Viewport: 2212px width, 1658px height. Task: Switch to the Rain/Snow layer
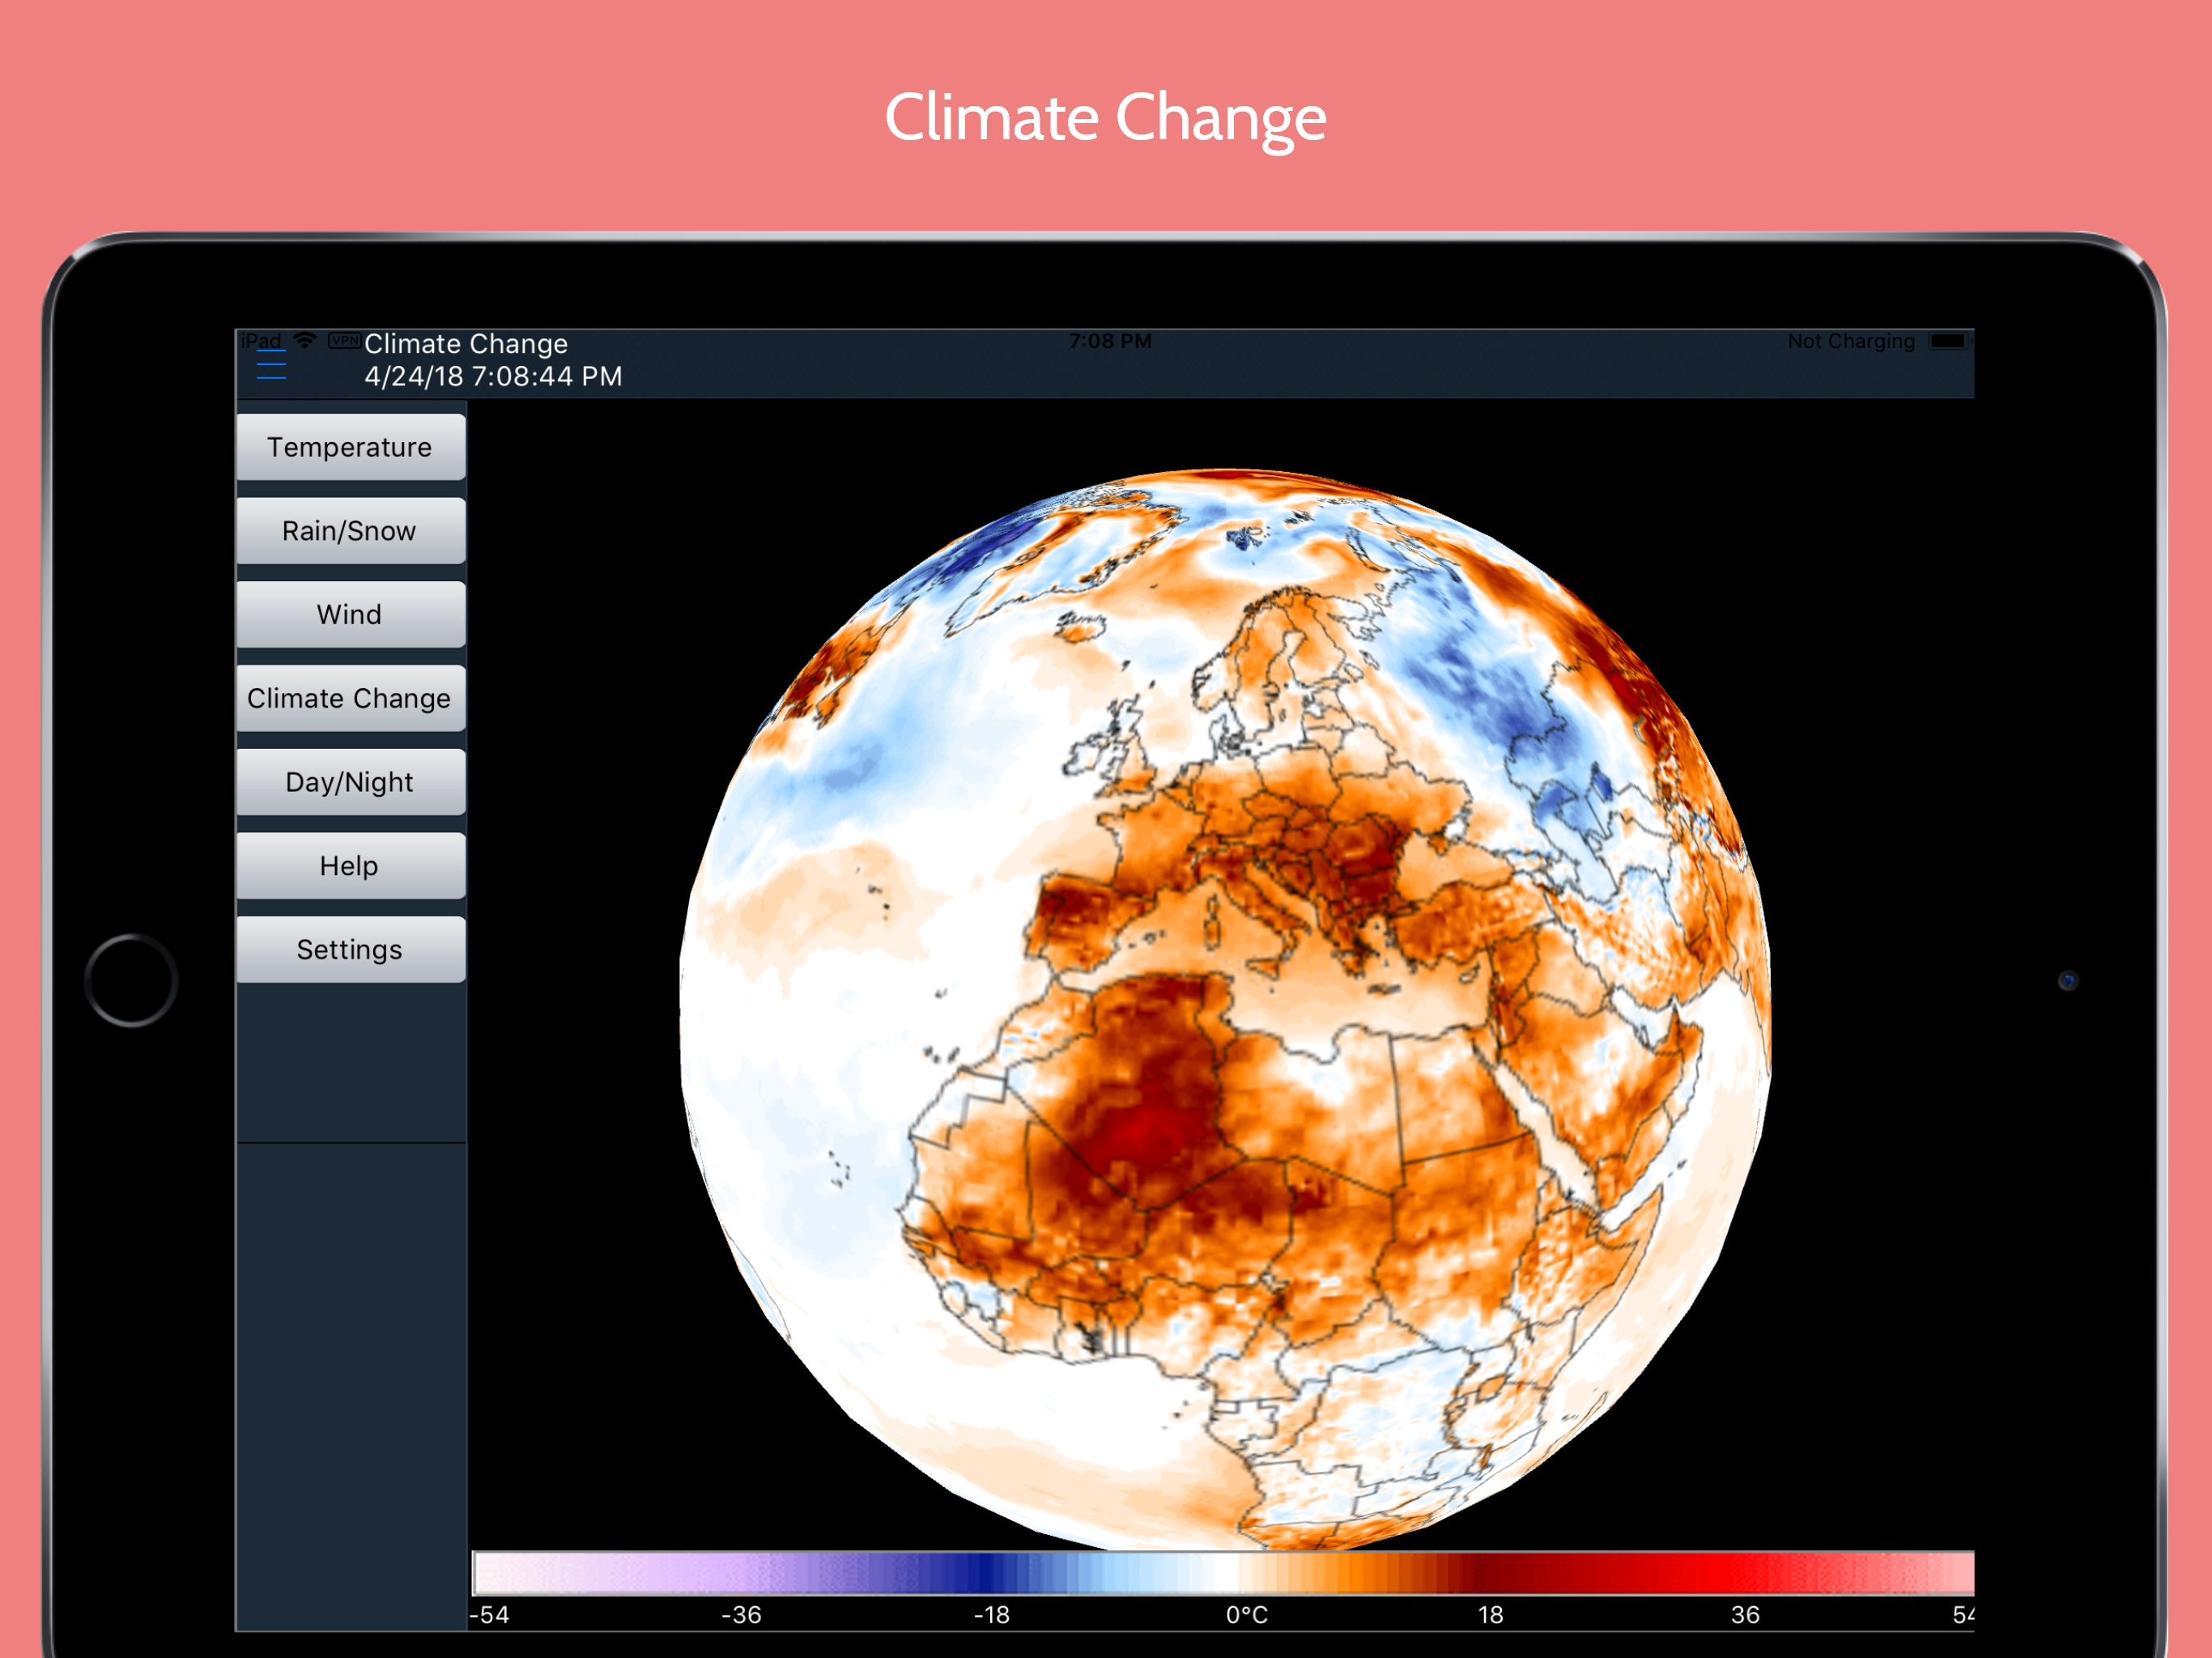click(x=349, y=531)
